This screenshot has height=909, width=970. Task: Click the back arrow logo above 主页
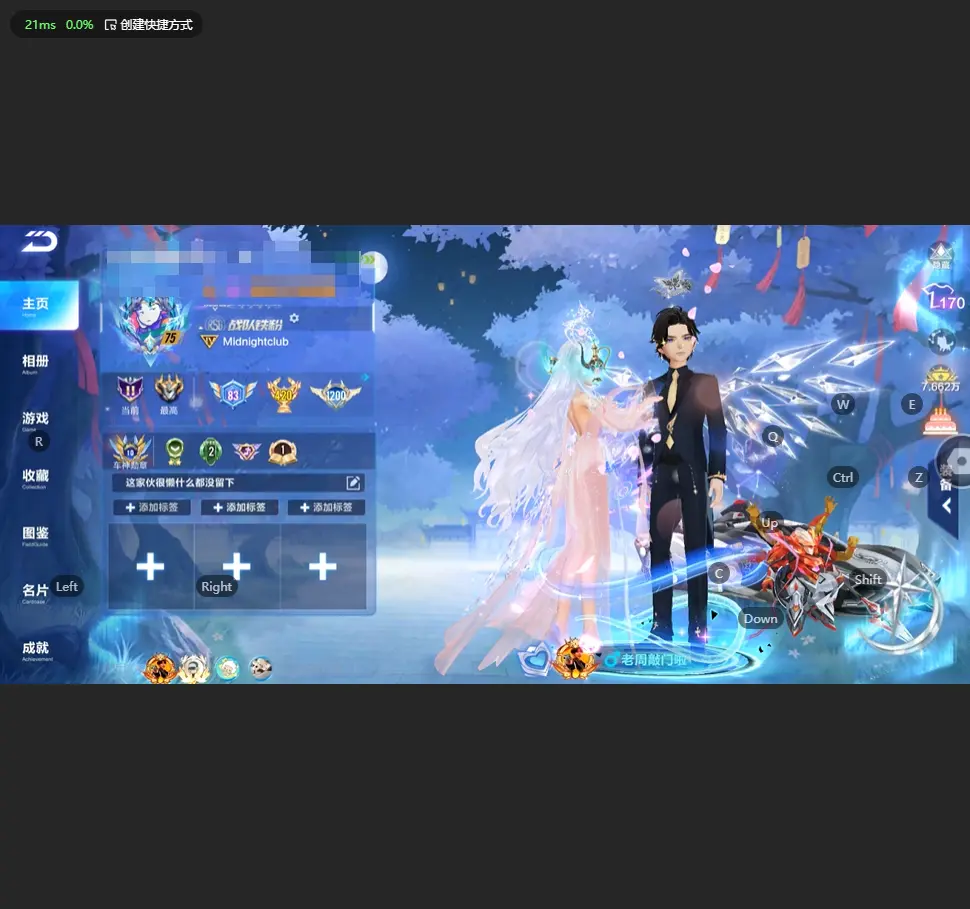coord(40,241)
